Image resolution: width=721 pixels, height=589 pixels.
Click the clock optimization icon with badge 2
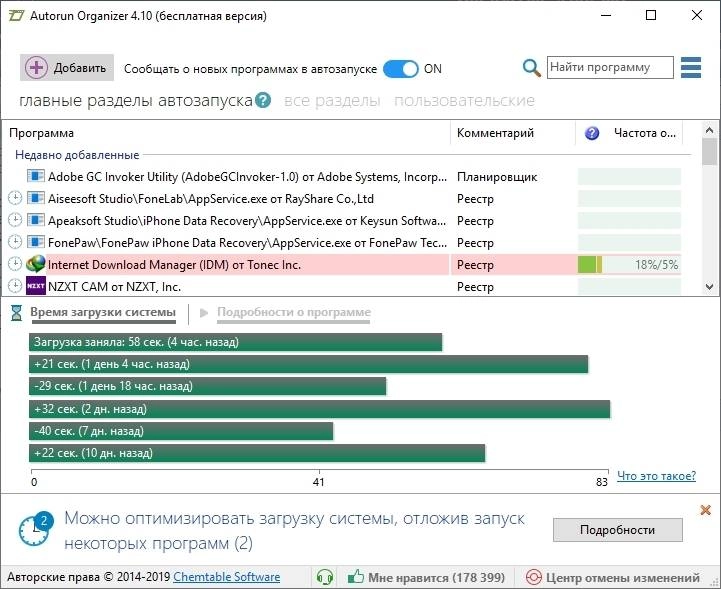pyautogui.click(x=36, y=528)
